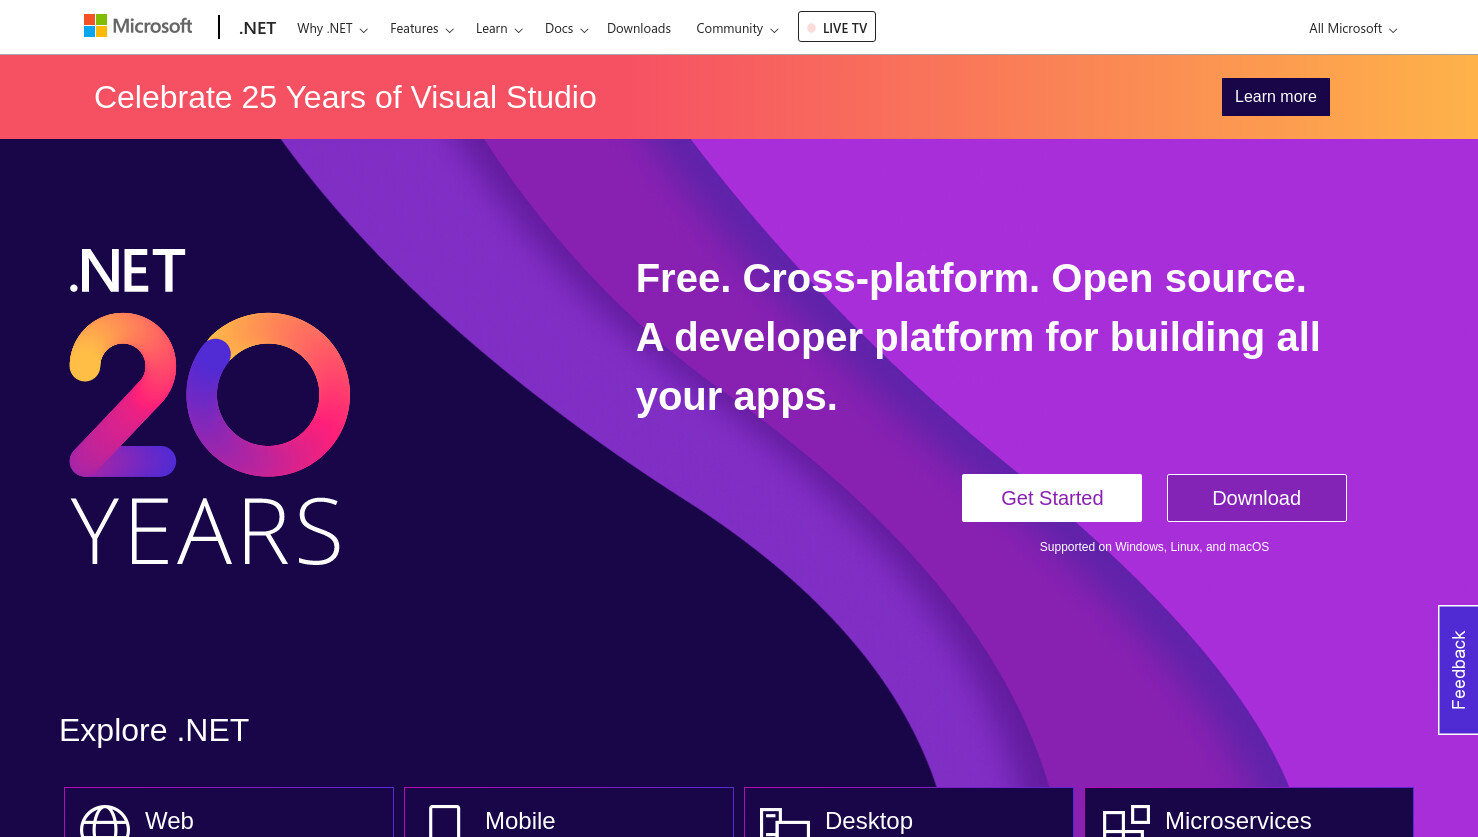This screenshot has width=1478, height=837.
Task: Select the Mobile phone icon
Action: click(444, 822)
